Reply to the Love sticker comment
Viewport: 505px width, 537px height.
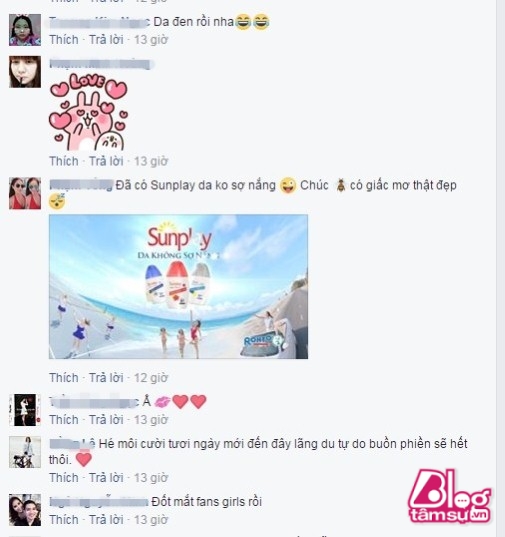tap(106, 161)
